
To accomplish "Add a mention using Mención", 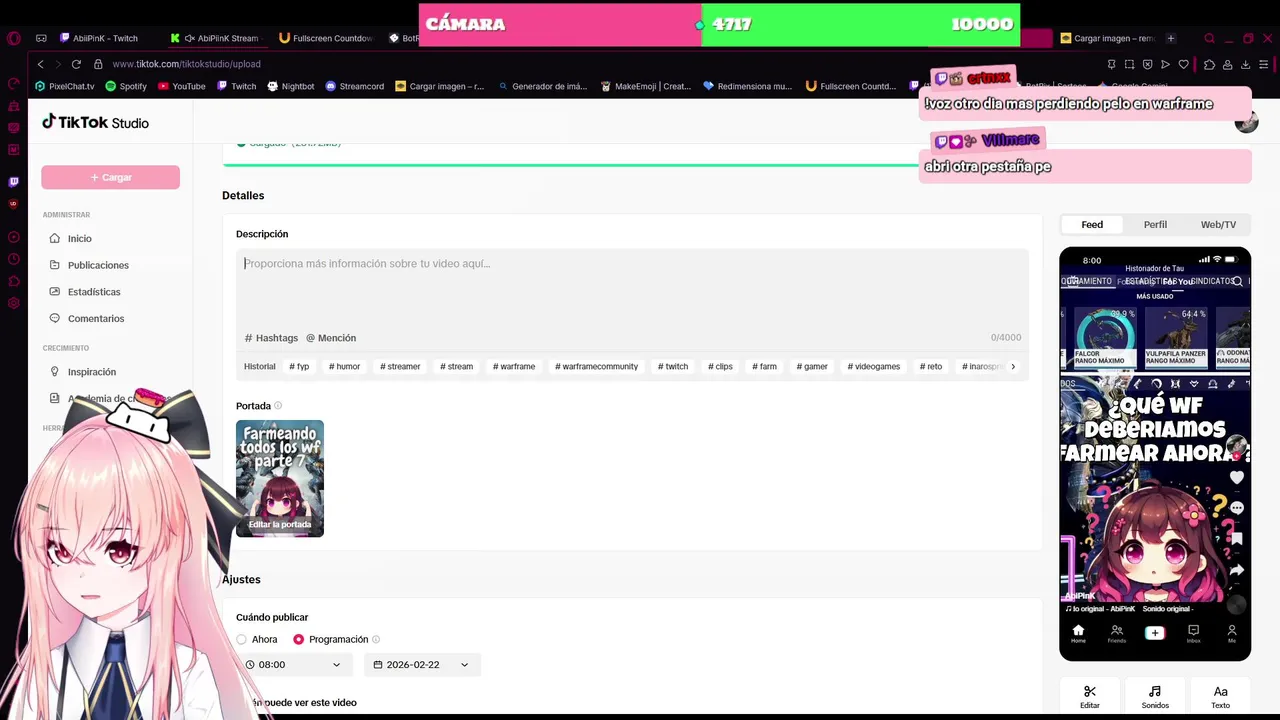I will (x=331, y=338).
